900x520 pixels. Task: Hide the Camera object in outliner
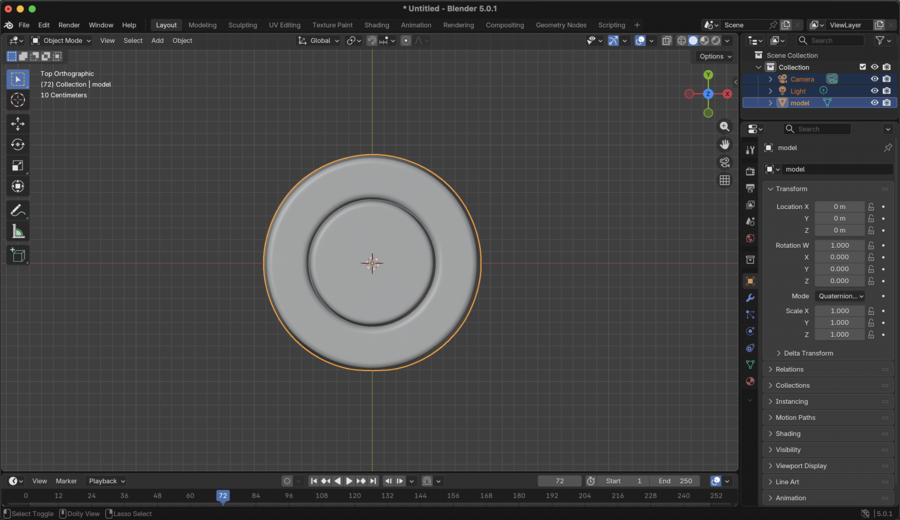[x=874, y=79]
